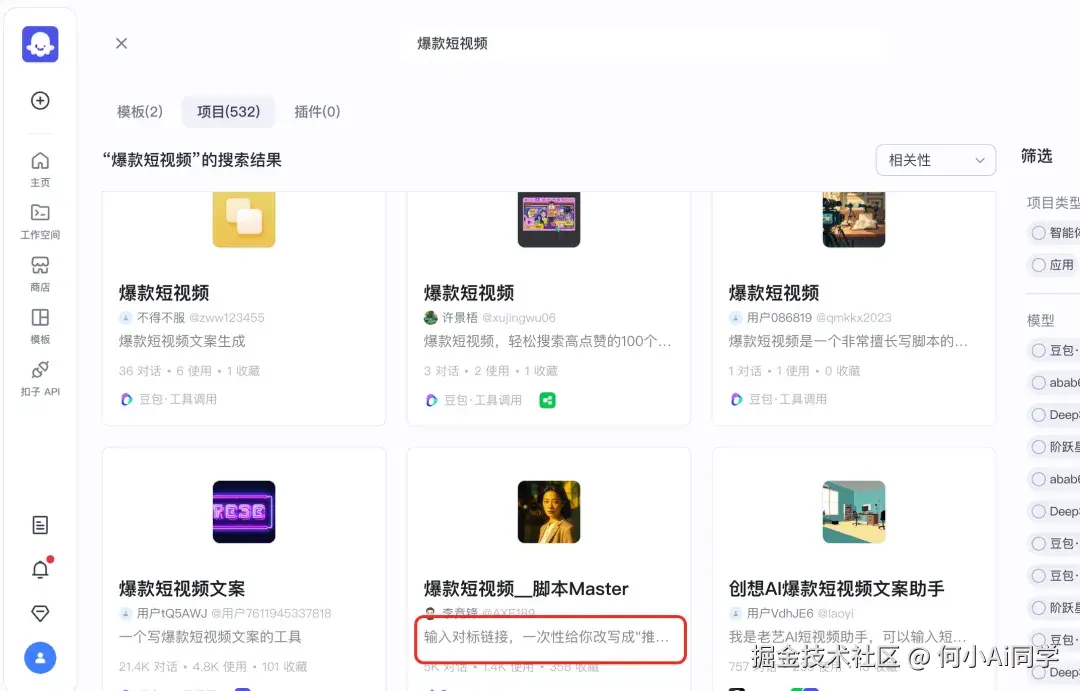This screenshot has width=1080, height=691.
Task: Switch to the 模板(2) tab
Action: pos(138,112)
